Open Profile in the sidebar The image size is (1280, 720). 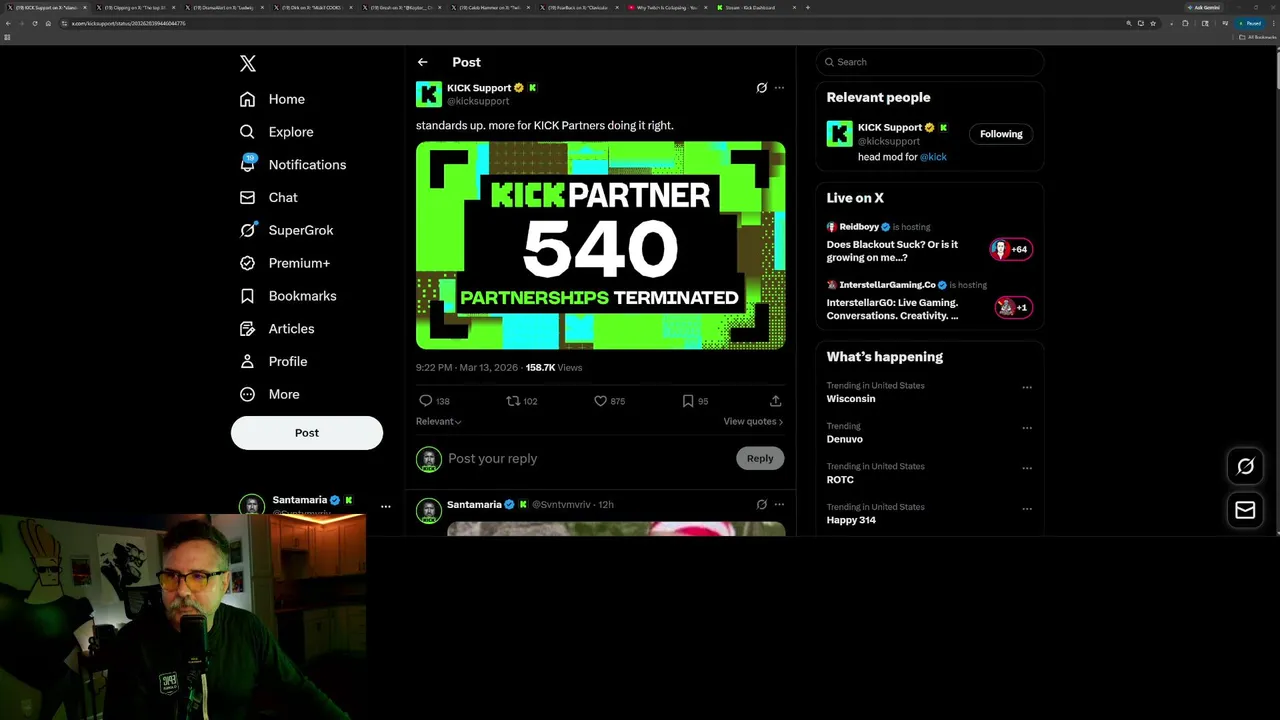(x=273, y=361)
